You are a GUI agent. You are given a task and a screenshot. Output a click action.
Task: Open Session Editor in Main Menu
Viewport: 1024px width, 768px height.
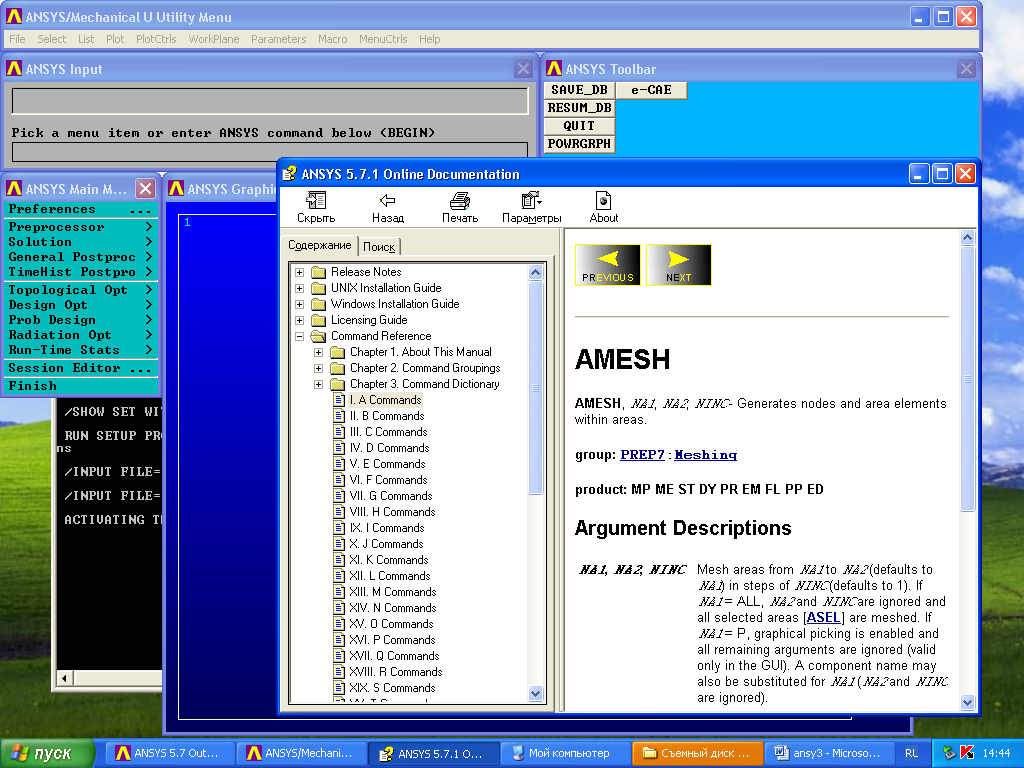pos(81,368)
